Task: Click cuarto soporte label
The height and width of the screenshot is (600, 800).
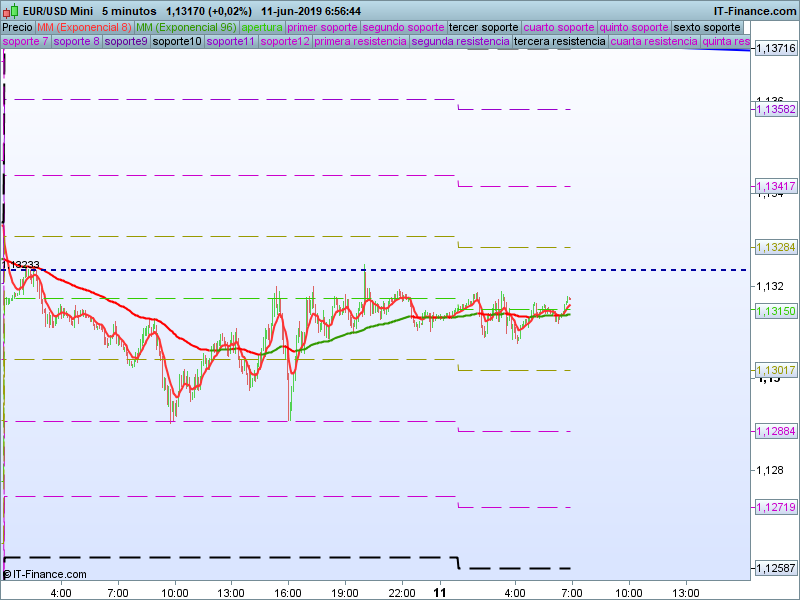Action: click(x=559, y=27)
